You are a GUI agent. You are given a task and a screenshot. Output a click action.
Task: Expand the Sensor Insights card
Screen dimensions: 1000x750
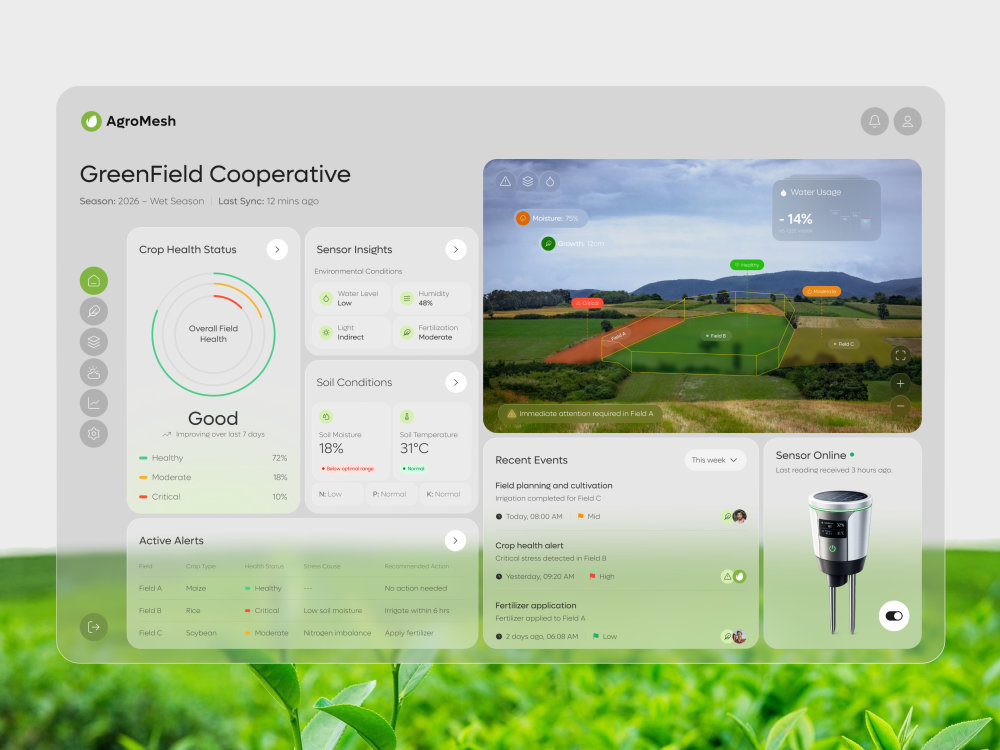click(455, 249)
